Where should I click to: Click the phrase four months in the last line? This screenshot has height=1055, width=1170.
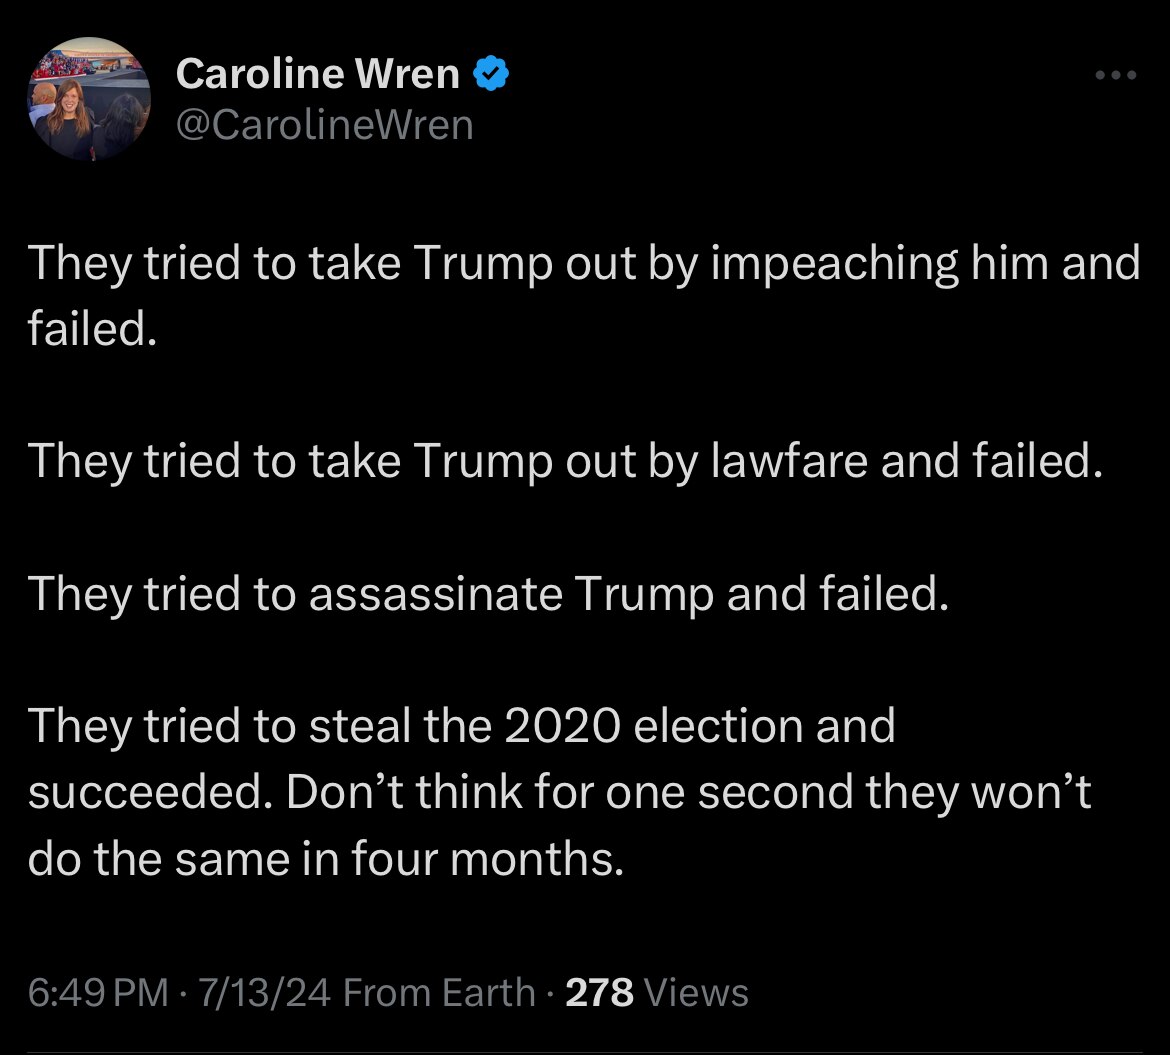[x=485, y=858]
